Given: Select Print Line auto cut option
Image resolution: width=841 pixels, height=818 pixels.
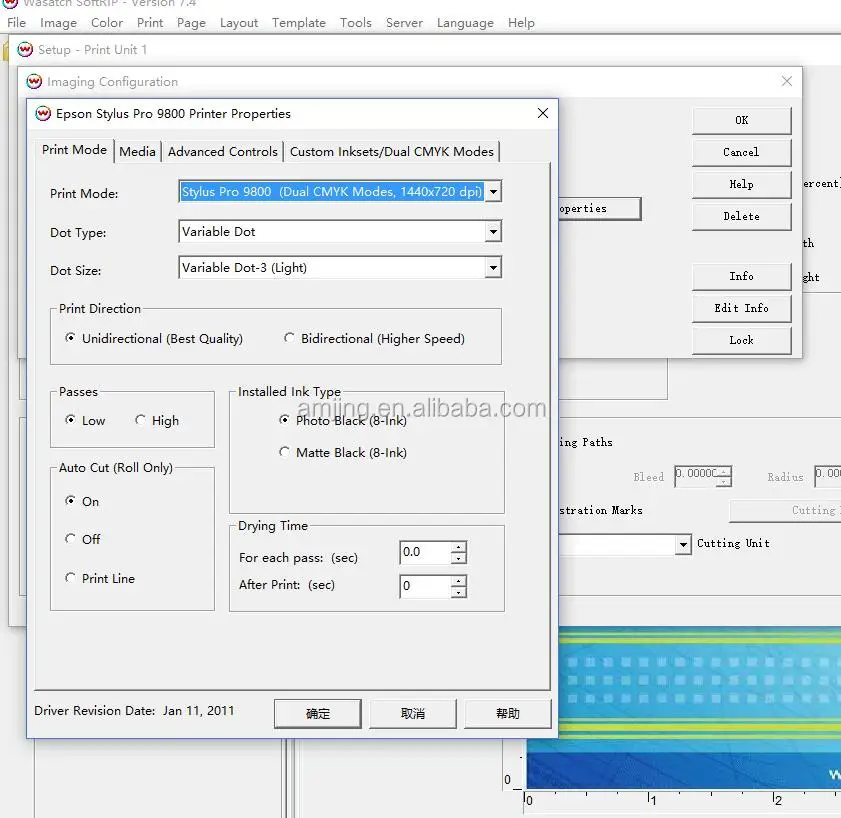Looking at the screenshot, I should coord(71,578).
